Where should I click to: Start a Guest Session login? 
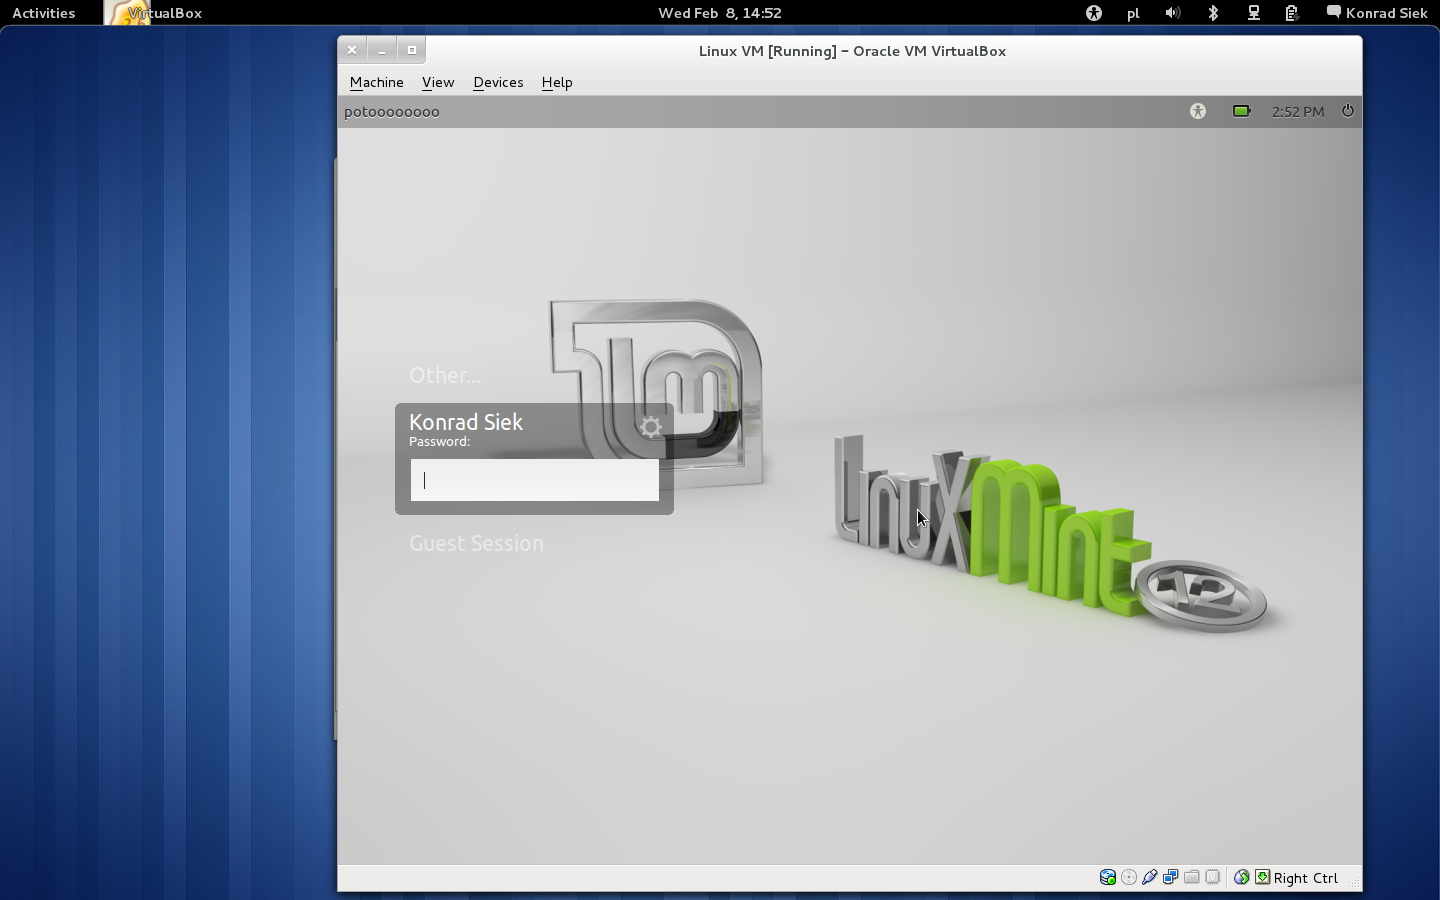(x=476, y=543)
